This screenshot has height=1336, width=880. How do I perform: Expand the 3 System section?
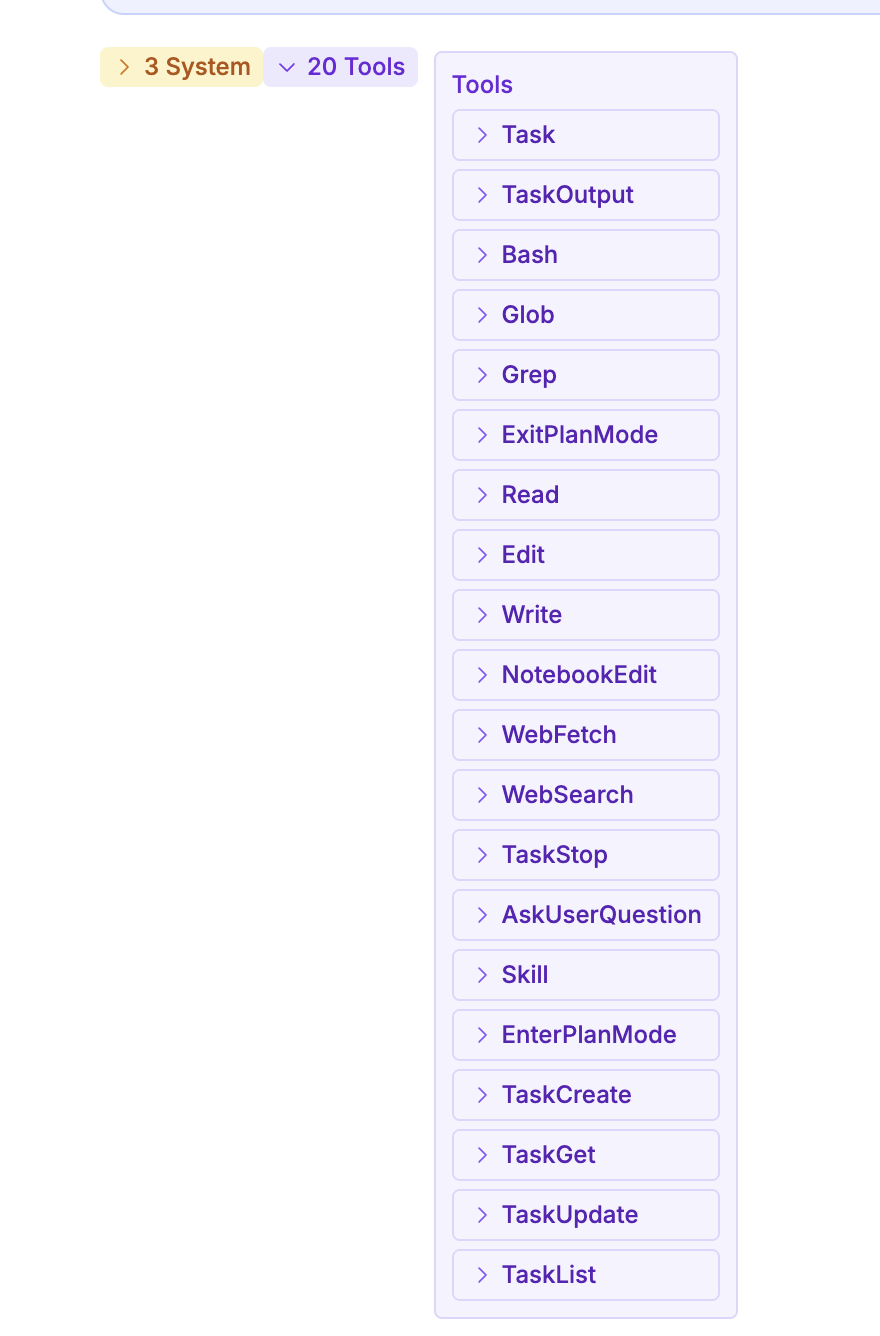pyautogui.click(x=181, y=67)
